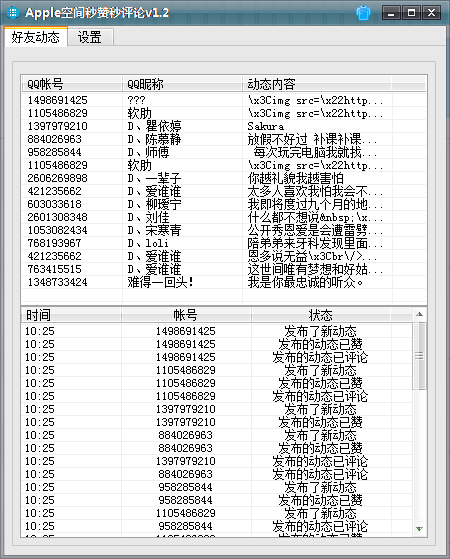Switch to the 设置 tab
450x559 pixels.
tap(90, 37)
